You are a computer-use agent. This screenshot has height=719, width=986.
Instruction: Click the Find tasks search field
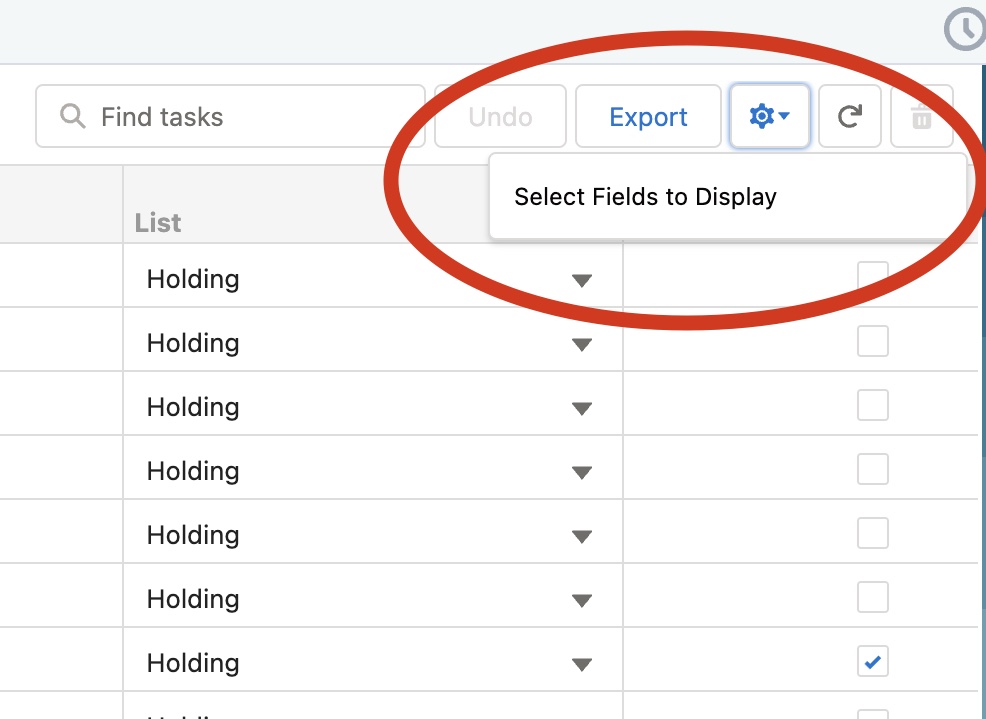[x=230, y=116]
